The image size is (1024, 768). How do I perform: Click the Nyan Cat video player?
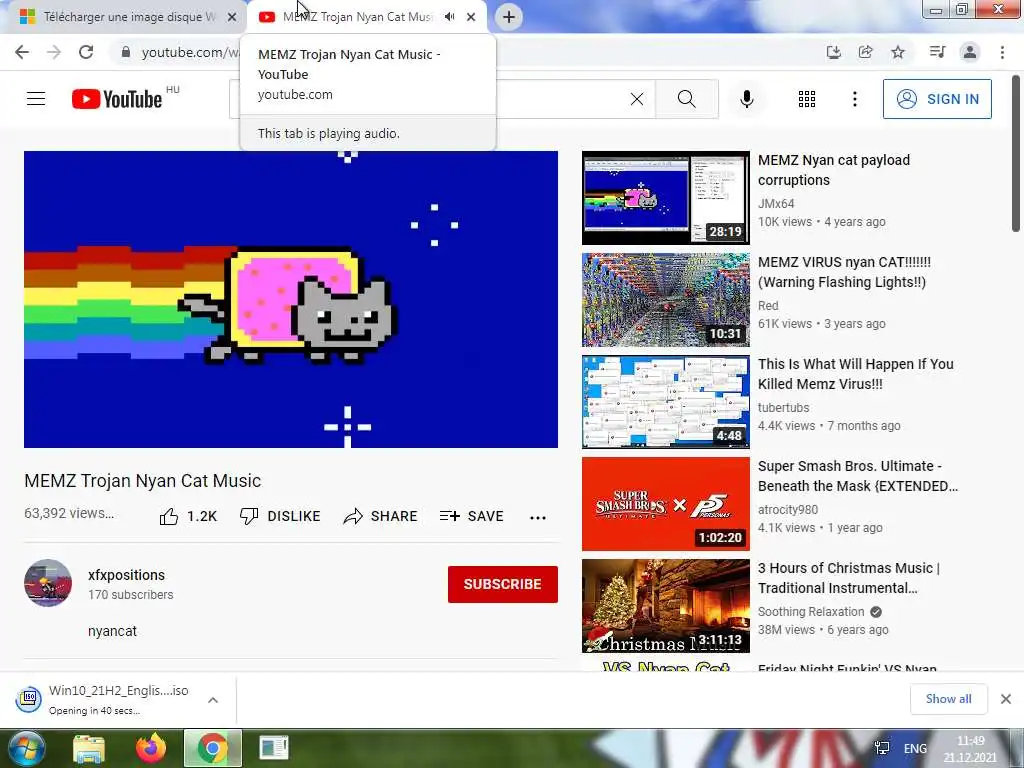click(291, 299)
